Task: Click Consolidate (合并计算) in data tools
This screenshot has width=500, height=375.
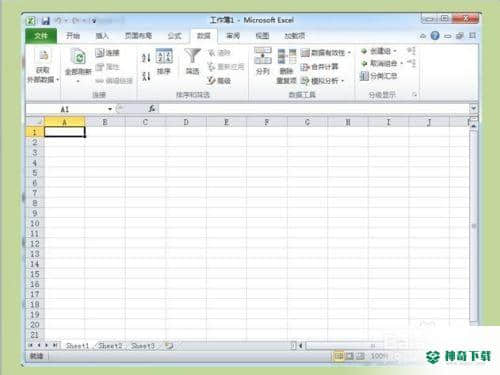Action: [319, 67]
